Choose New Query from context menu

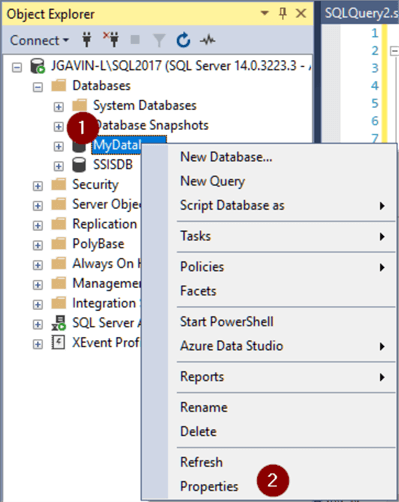click(269, 181)
